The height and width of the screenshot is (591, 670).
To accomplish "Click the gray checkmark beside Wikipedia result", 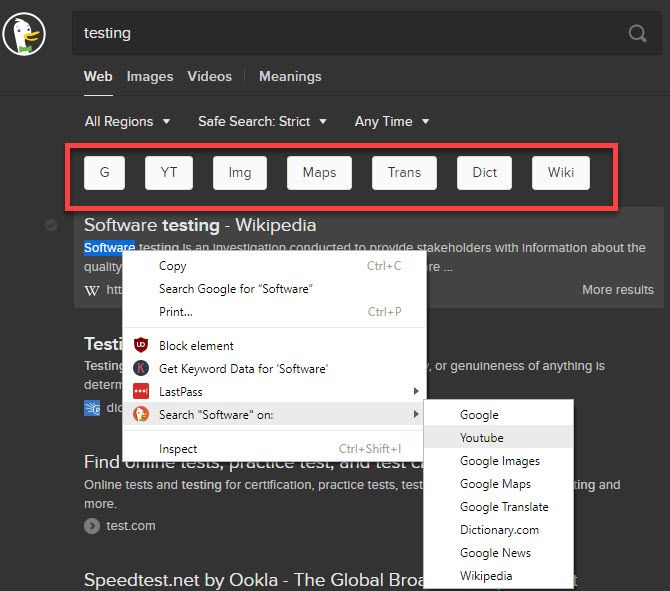I will pos(51,225).
